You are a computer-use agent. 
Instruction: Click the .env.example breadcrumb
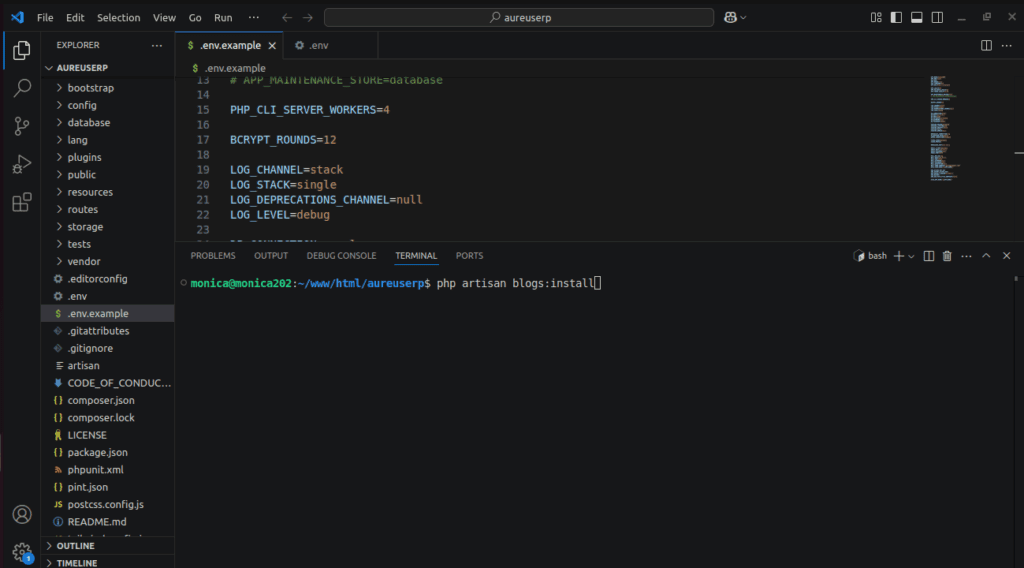coord(235,68)
